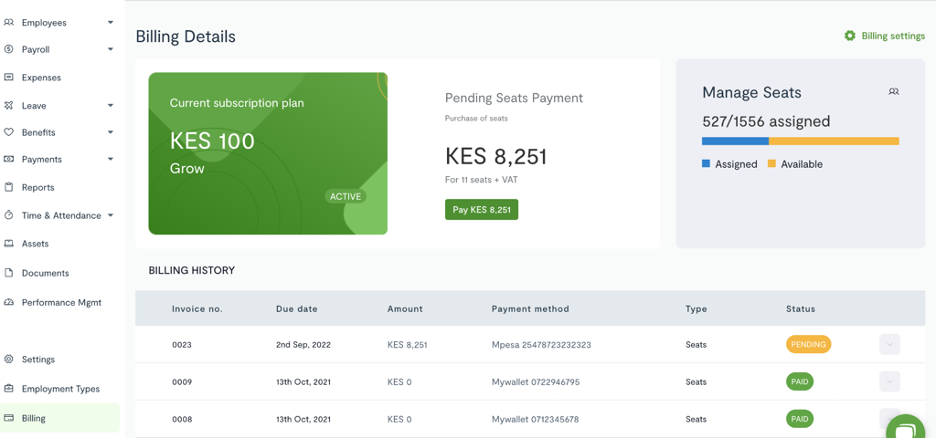
Task: Click the Assets laptop icon
Action: (x=8, y=243)
